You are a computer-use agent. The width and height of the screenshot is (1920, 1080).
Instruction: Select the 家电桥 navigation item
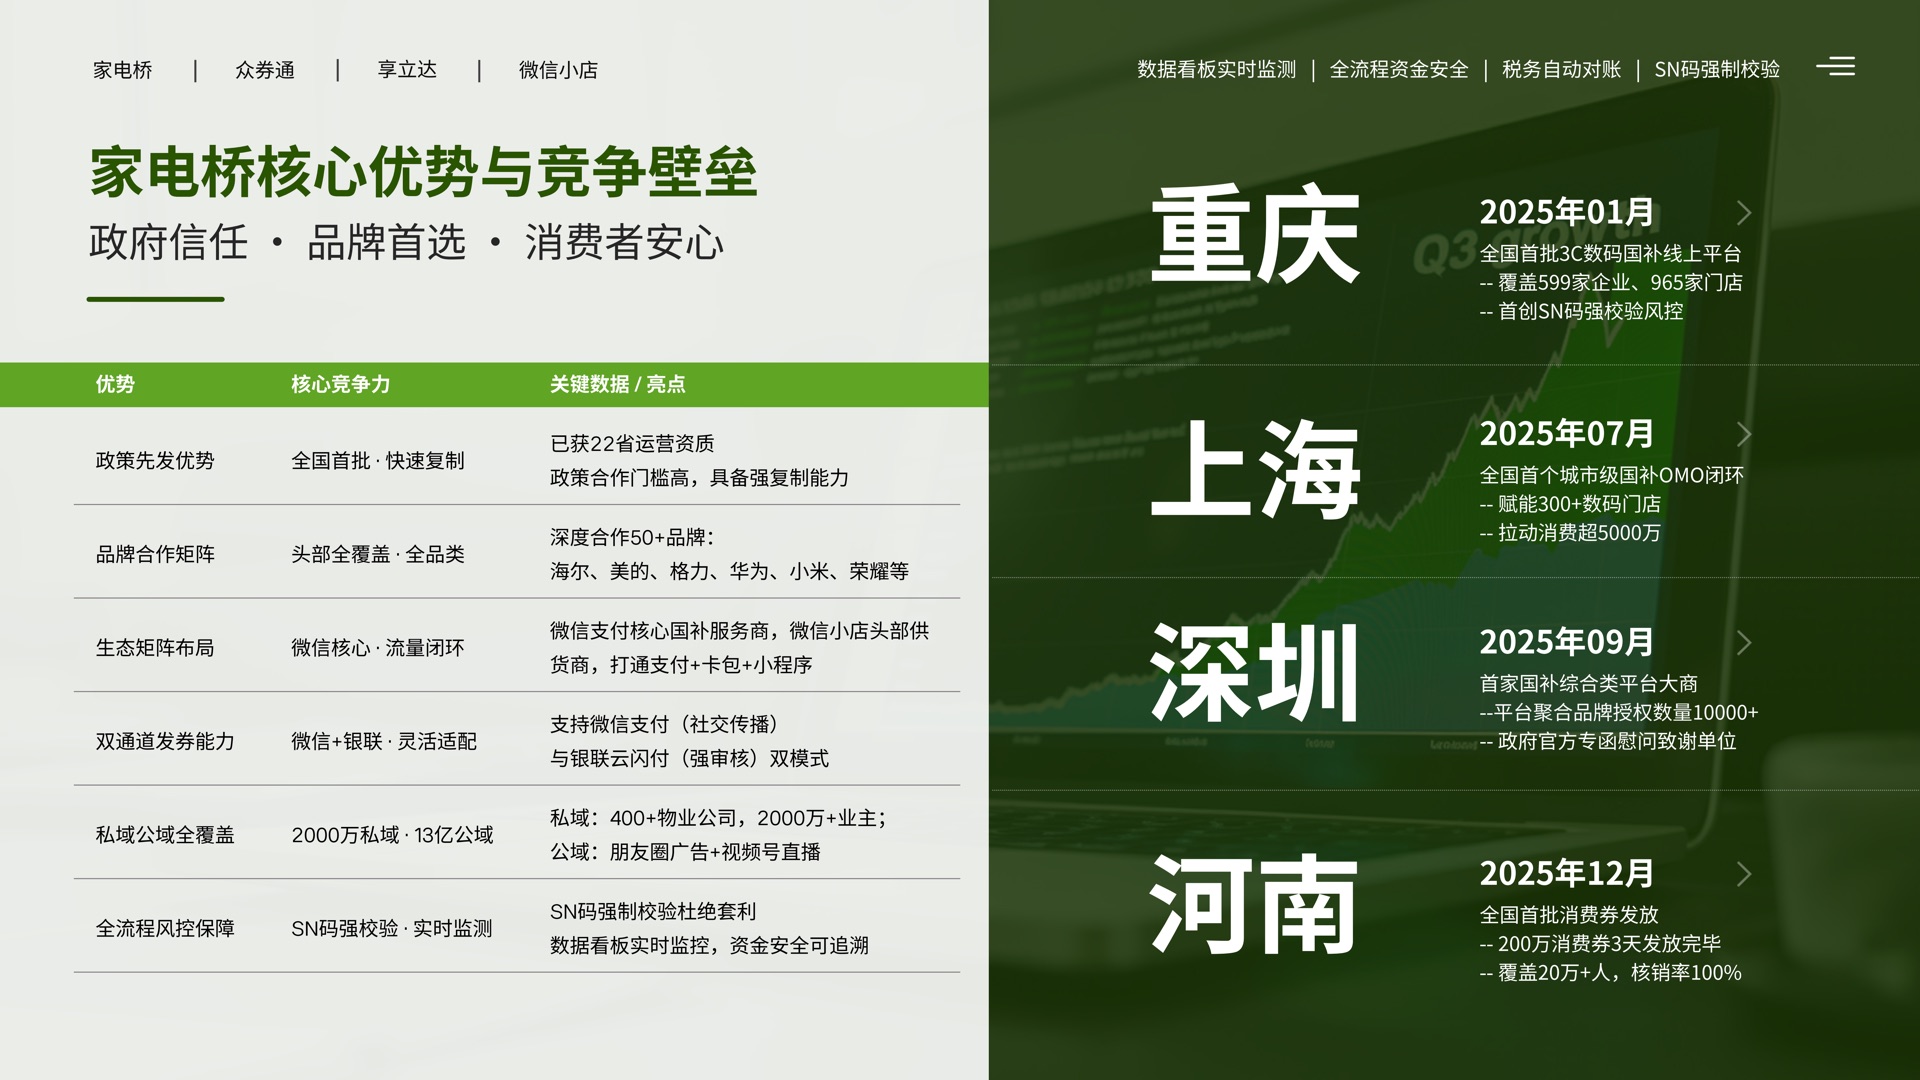click(x=123, y=70)
